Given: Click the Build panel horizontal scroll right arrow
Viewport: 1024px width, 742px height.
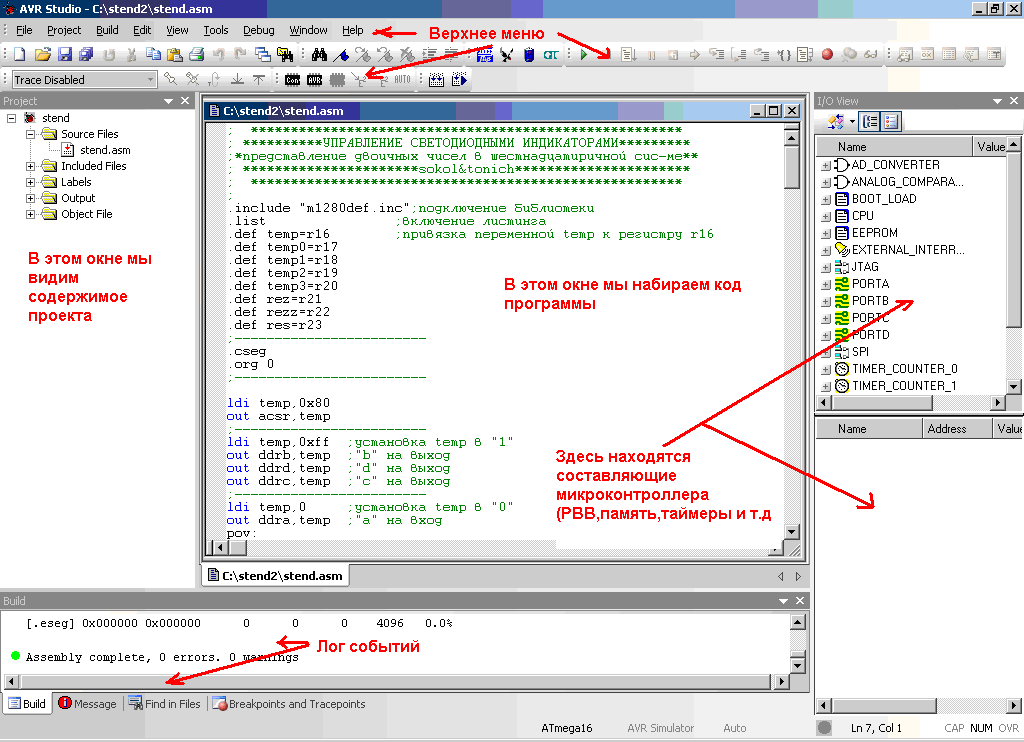Looking at the screenshot, I should point(782,682).
